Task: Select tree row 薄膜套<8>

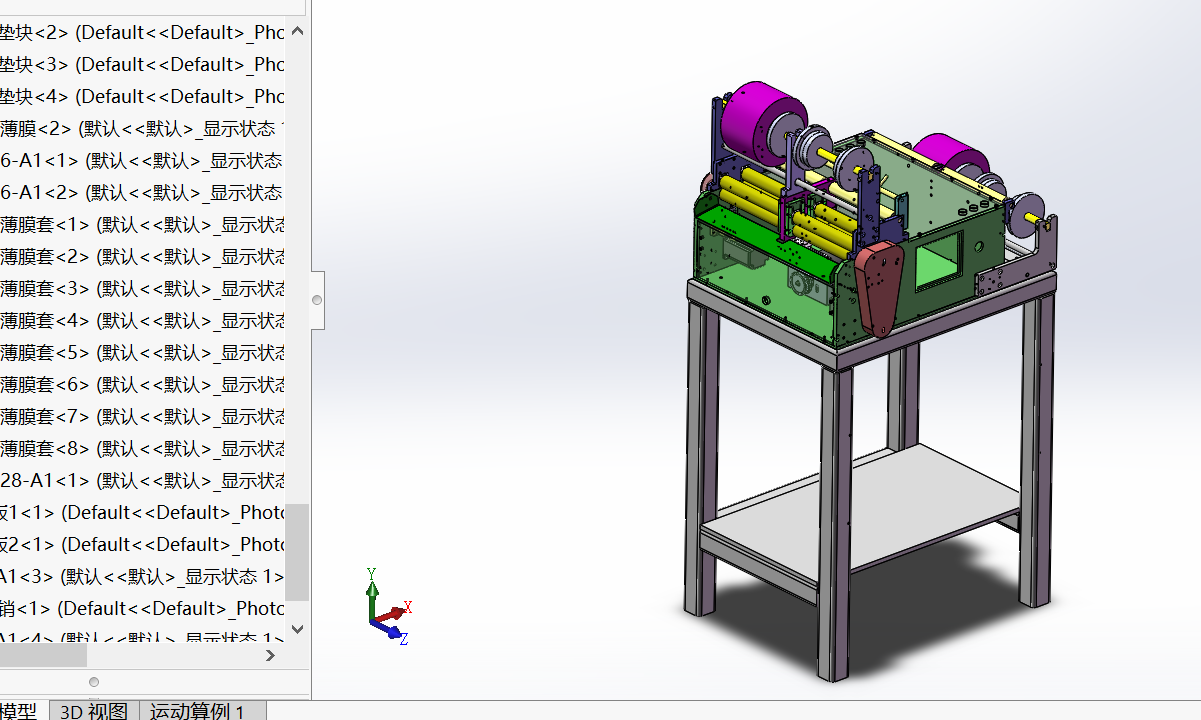Action: [142, 448]
